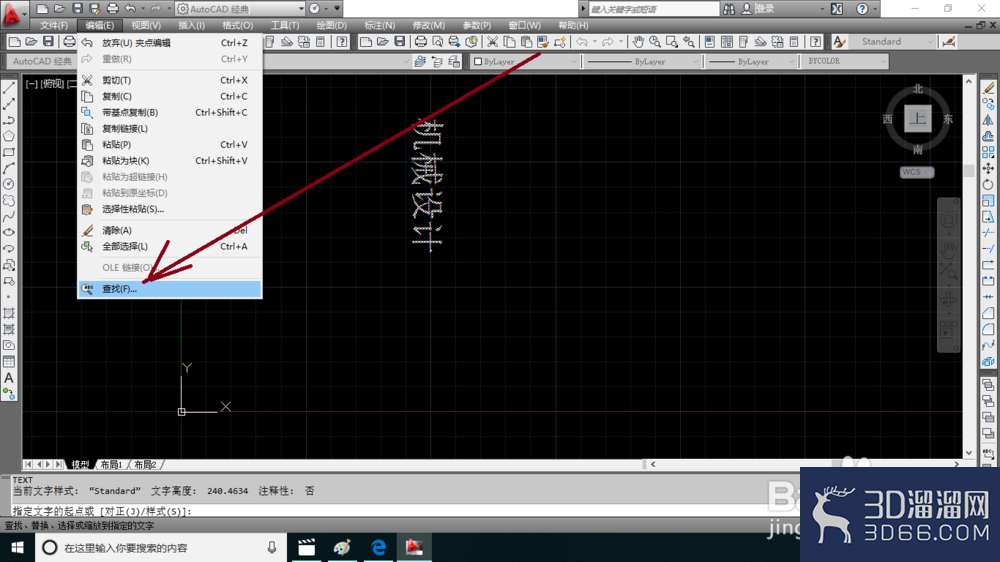Expand the ByLayer color dropdown
The width and height of the screenshot is (1000, 562).
(573, 62)
